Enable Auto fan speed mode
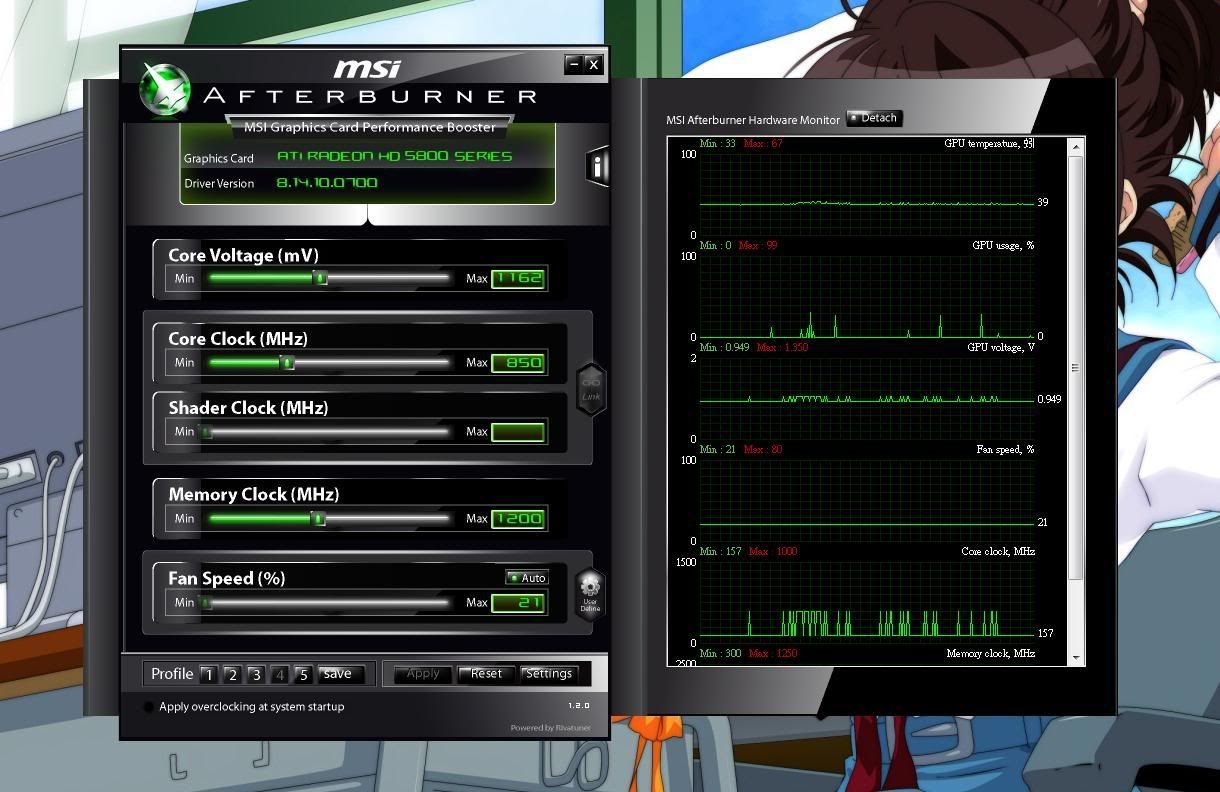 point(526,578)
